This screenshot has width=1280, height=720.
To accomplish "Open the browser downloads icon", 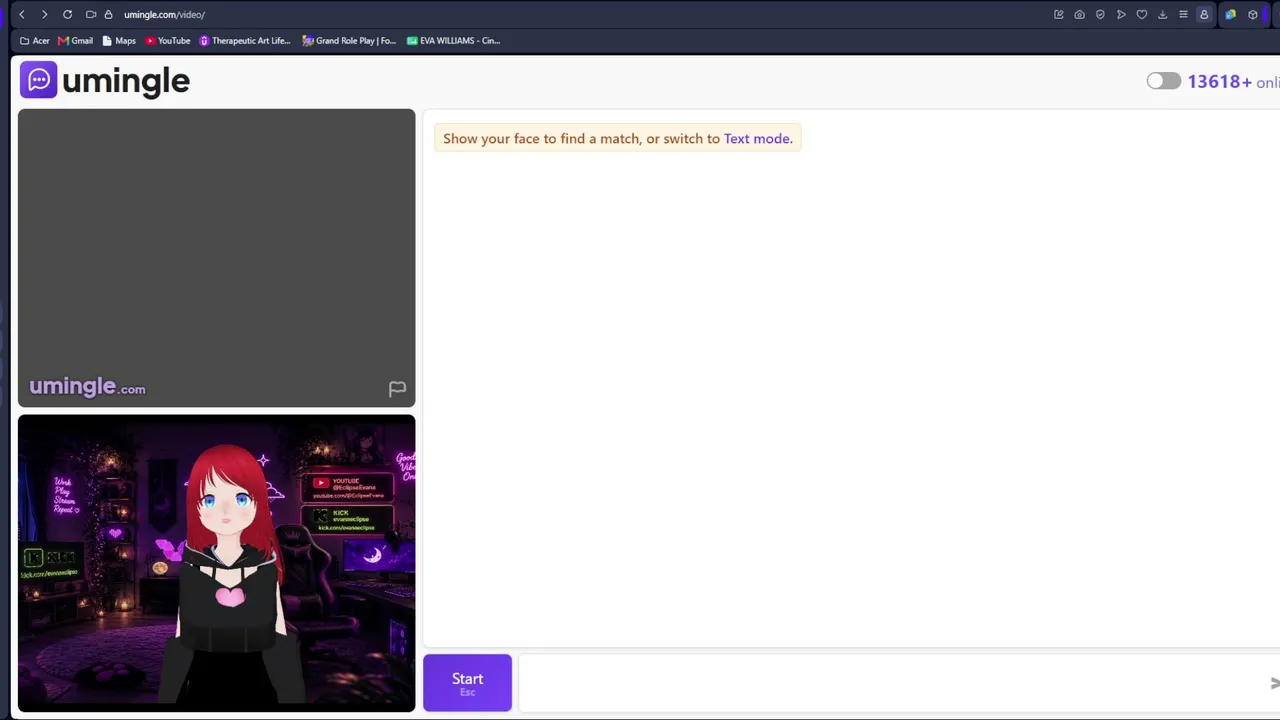I will point(1162,14).
